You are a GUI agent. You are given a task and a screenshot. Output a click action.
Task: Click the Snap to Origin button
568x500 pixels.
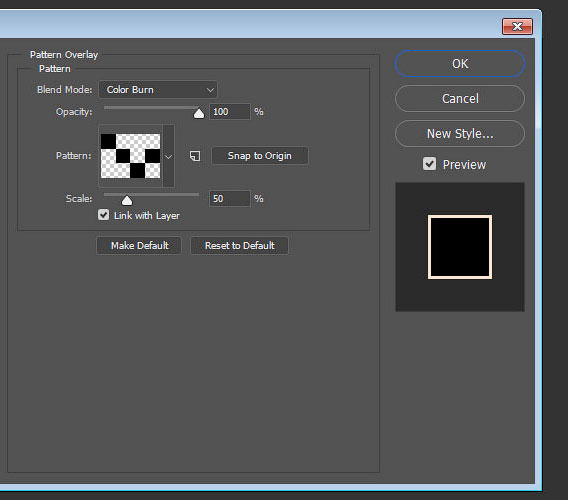[x=260, y=156]
